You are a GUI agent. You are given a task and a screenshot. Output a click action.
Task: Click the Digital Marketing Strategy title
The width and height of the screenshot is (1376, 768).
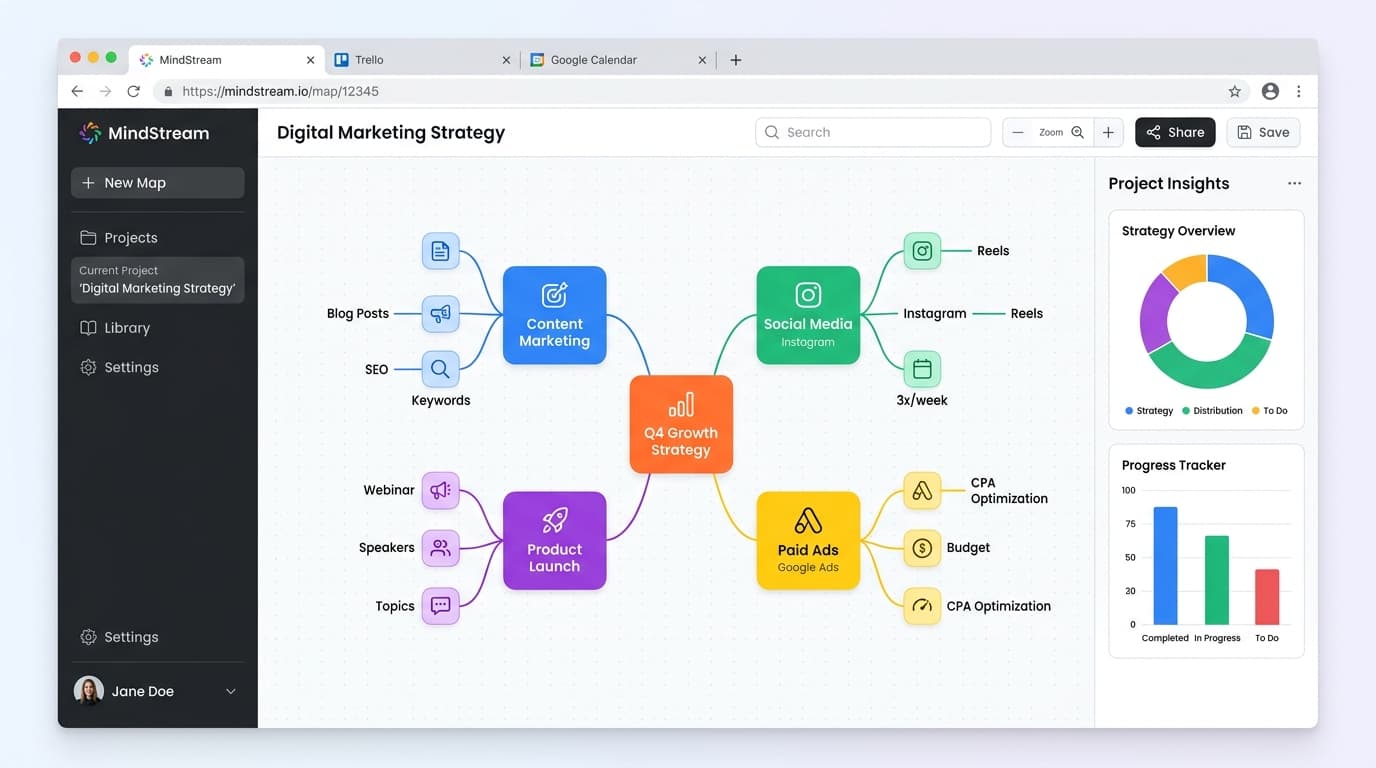[391, 132]
